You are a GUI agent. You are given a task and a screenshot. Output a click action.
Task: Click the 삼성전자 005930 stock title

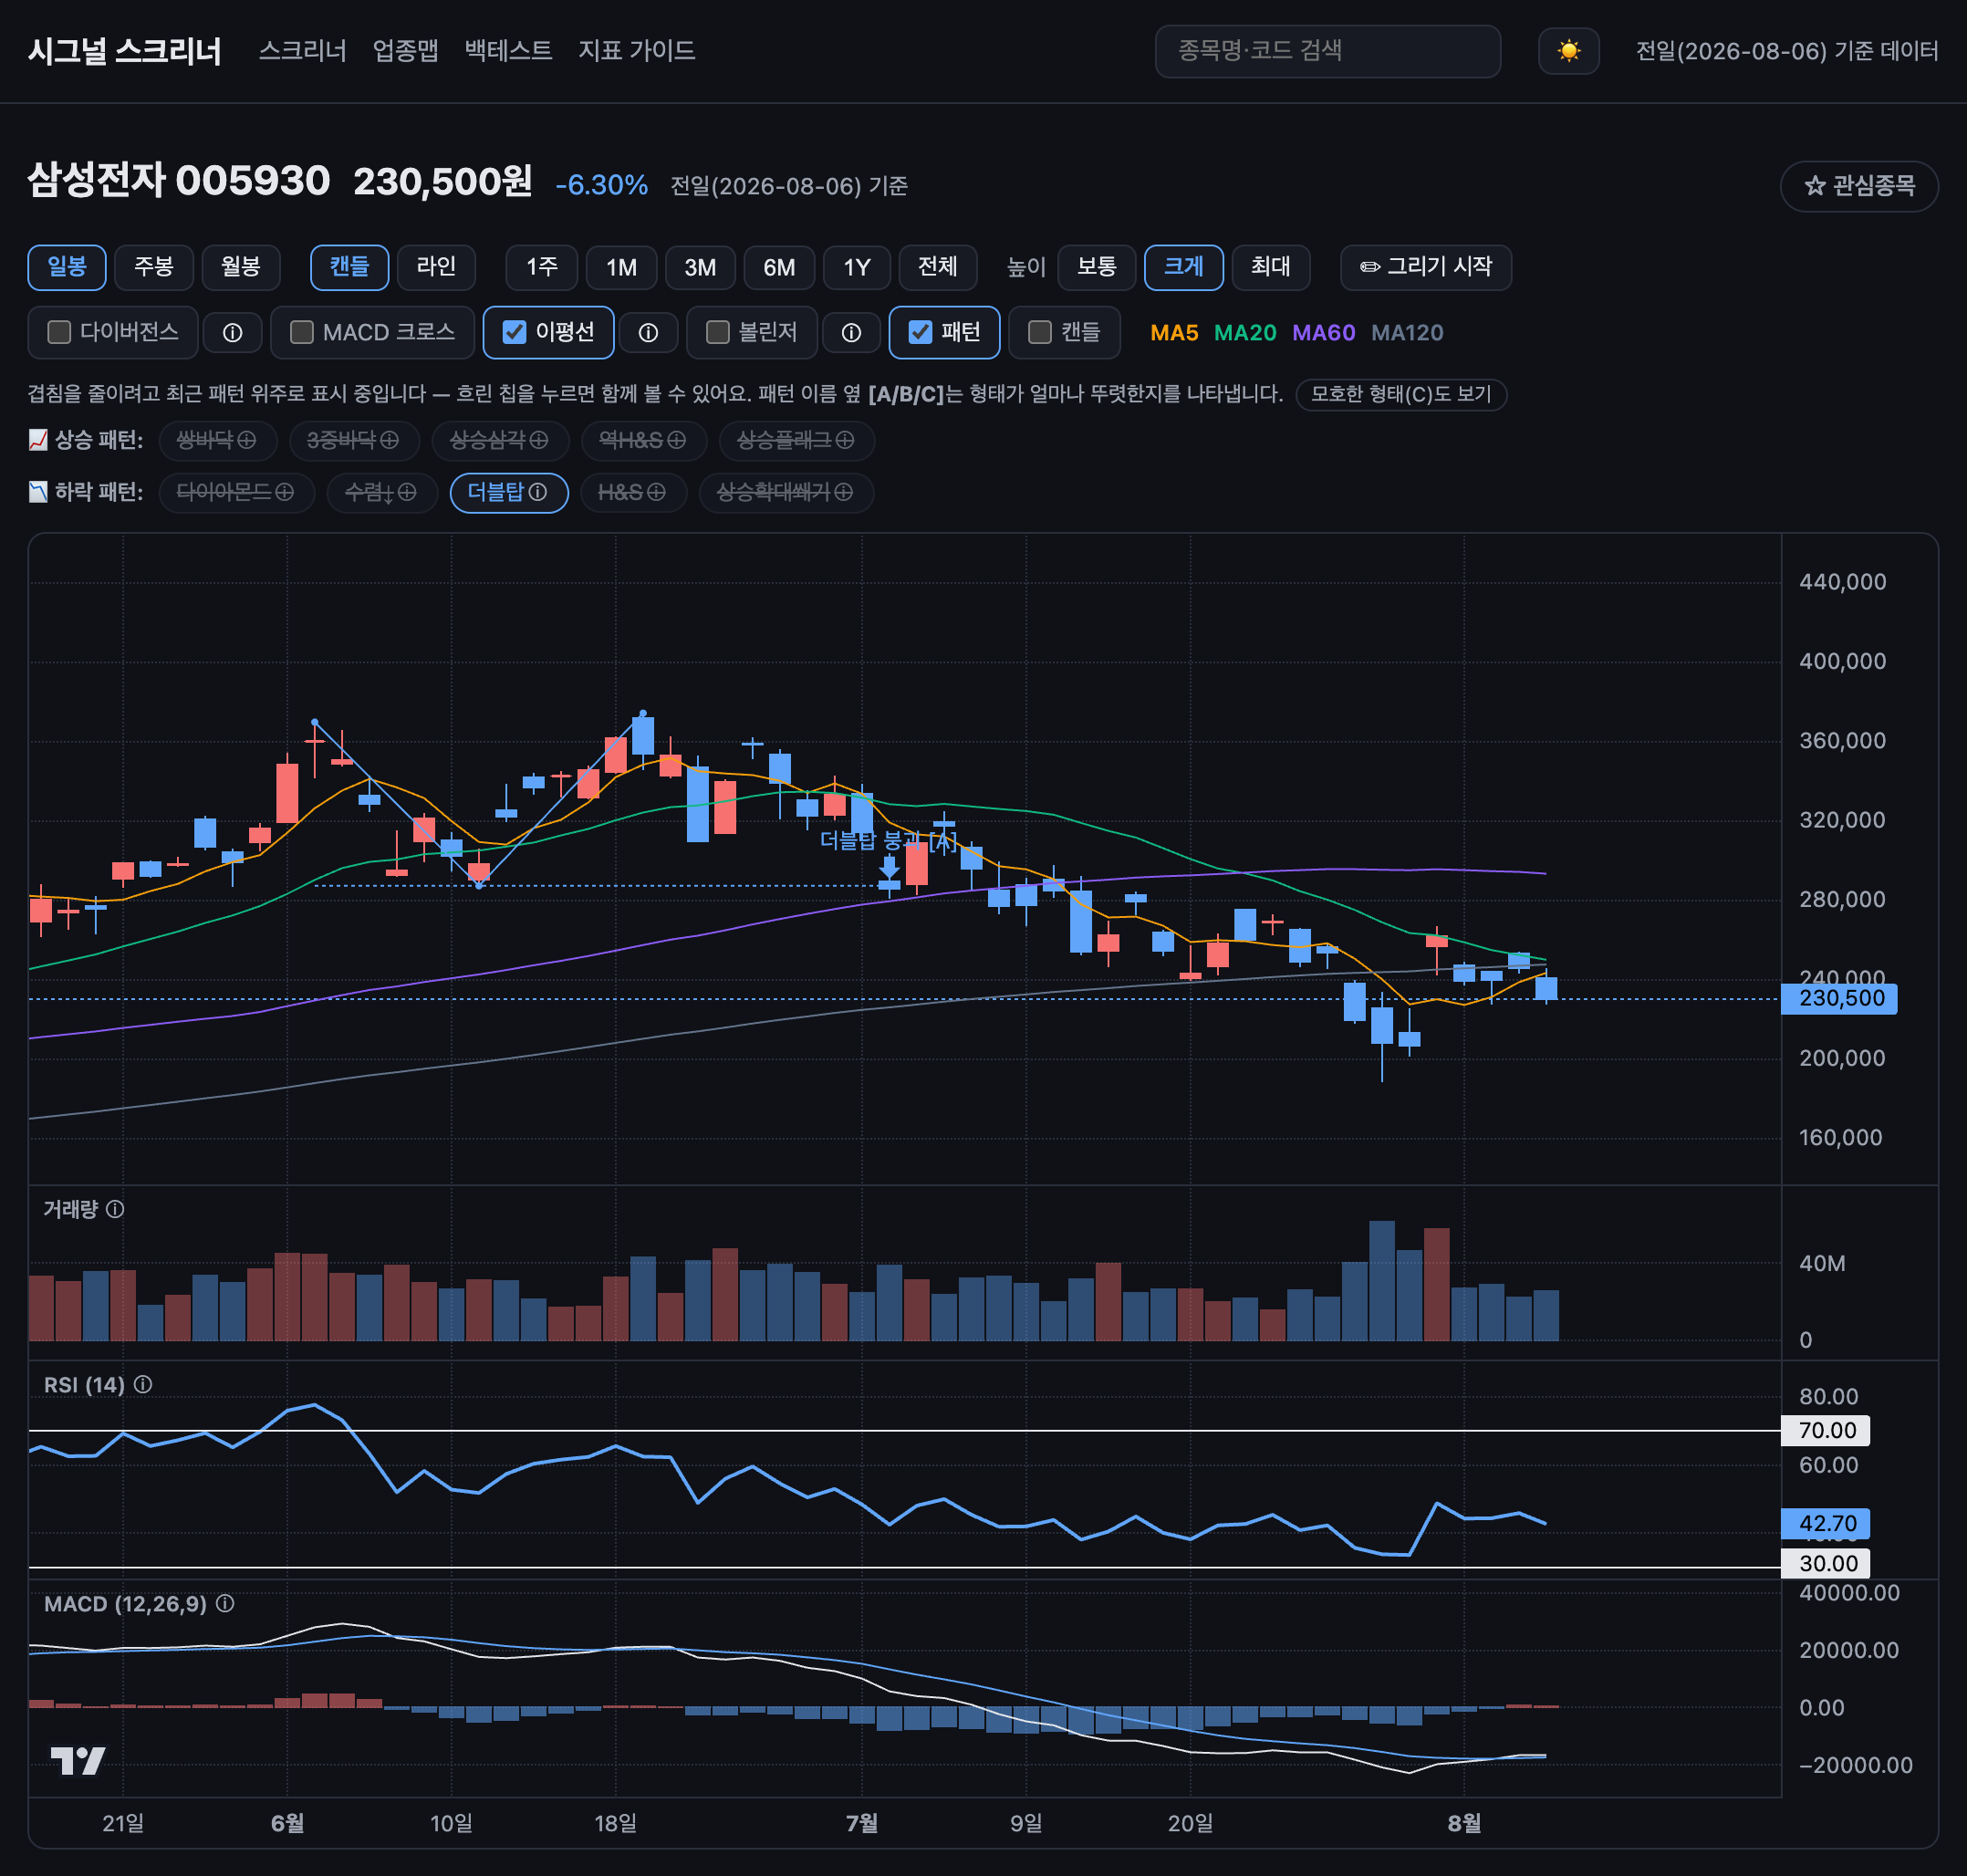tap(179, 181)
